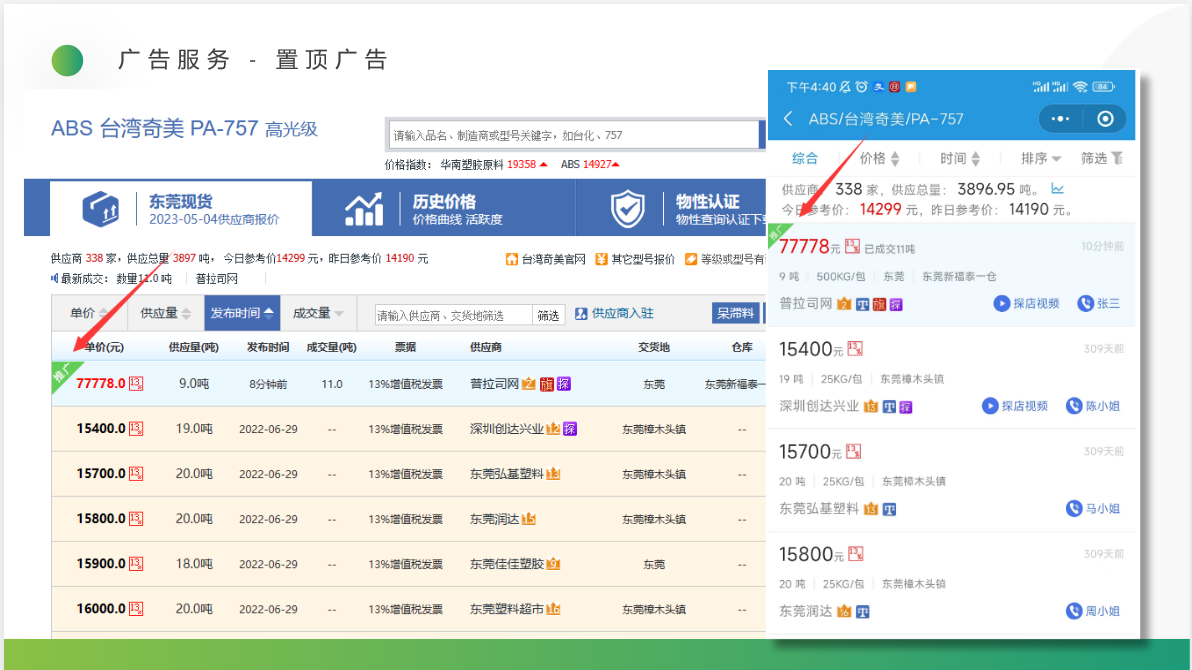Open the 东莞佳佳塑胶 supplier link

pyautogui.click(x=507, y=564)
